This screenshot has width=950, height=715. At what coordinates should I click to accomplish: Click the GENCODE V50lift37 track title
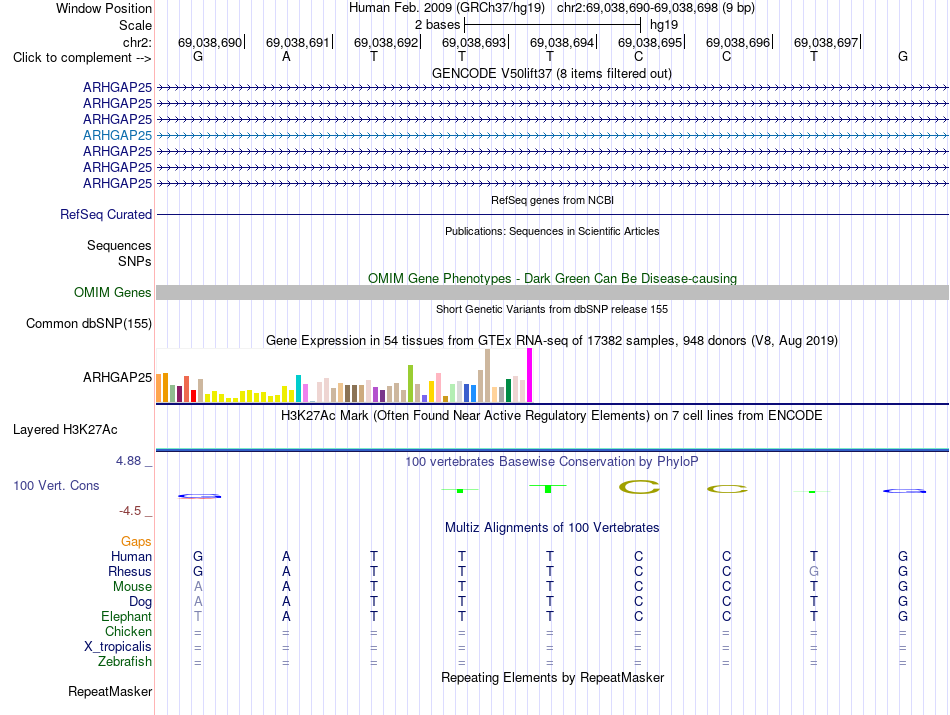point(552,74)
